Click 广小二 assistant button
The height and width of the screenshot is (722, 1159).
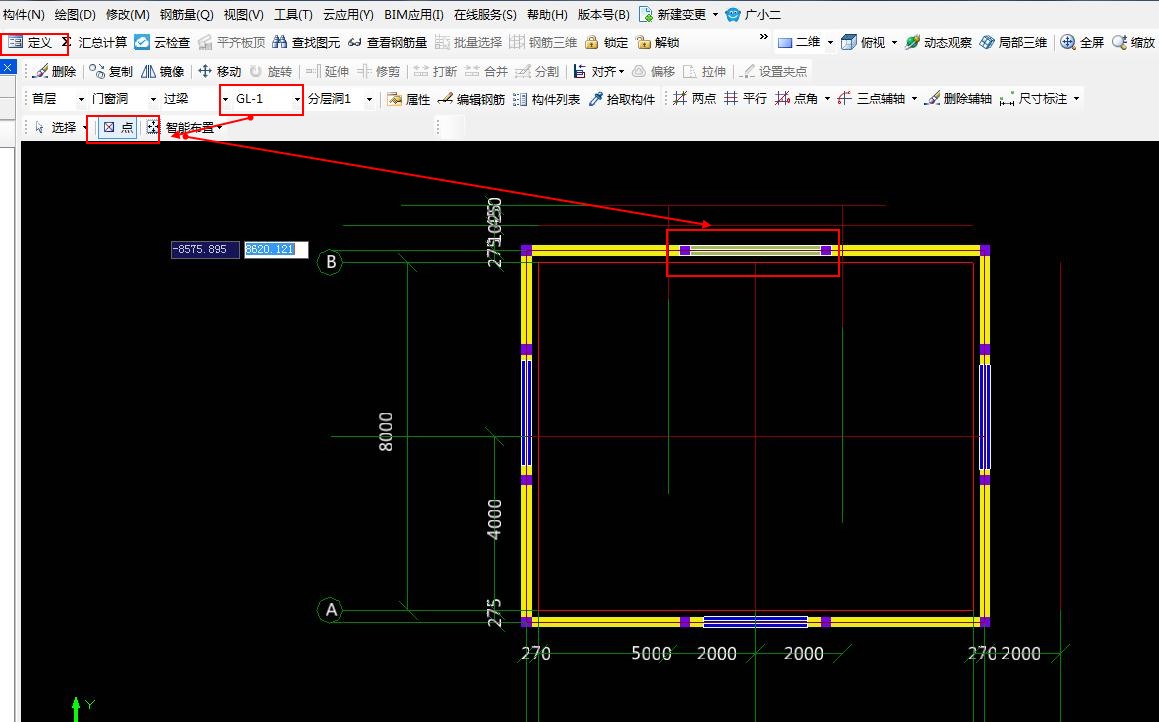[752, 15]
